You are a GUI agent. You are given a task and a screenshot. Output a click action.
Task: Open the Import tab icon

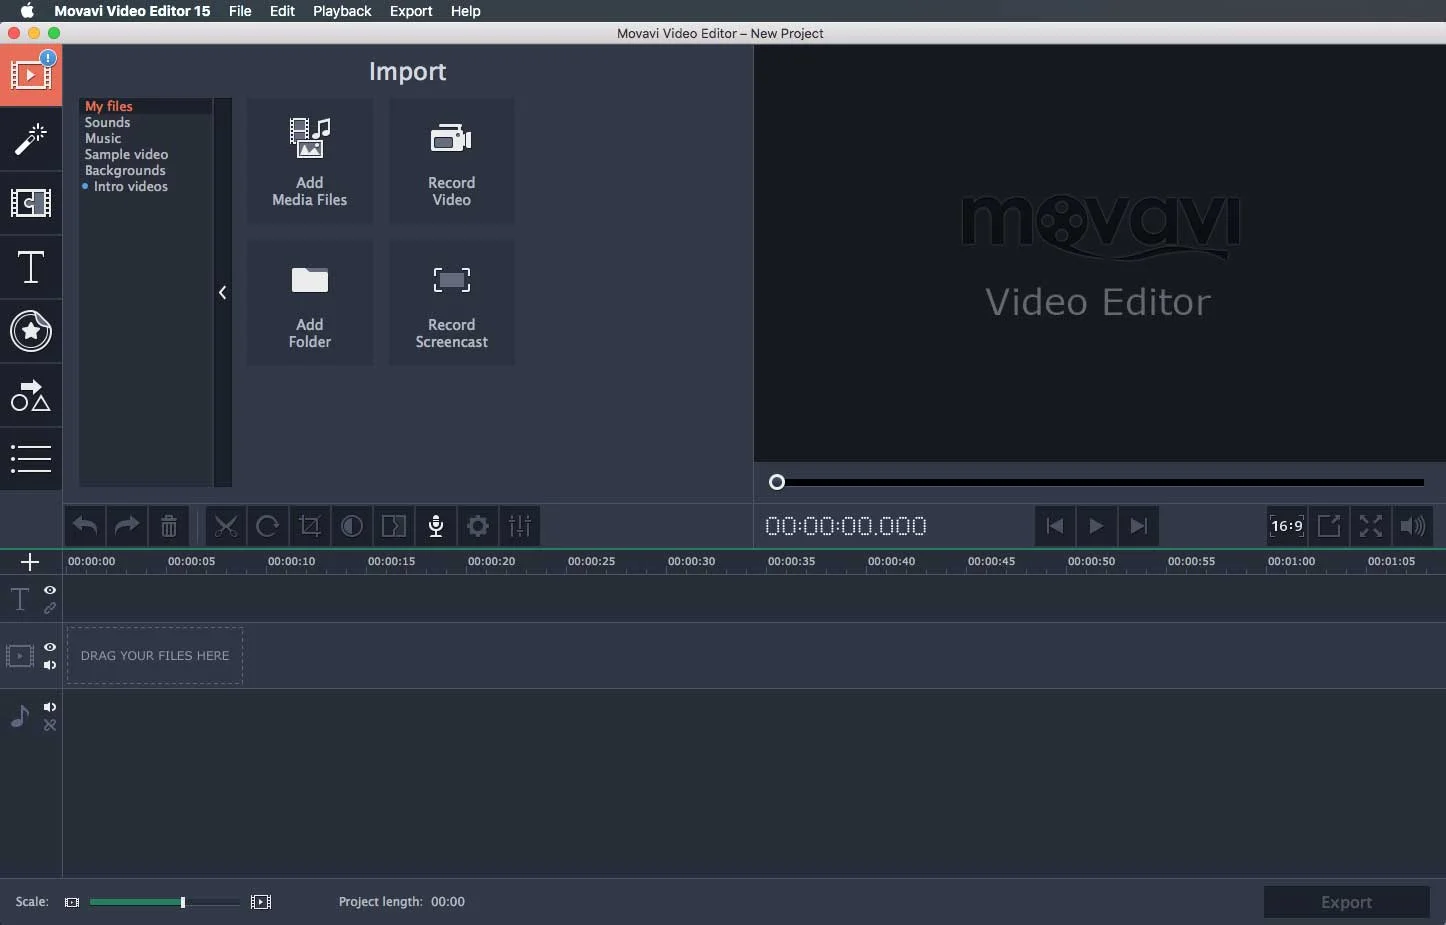point(31,74)
